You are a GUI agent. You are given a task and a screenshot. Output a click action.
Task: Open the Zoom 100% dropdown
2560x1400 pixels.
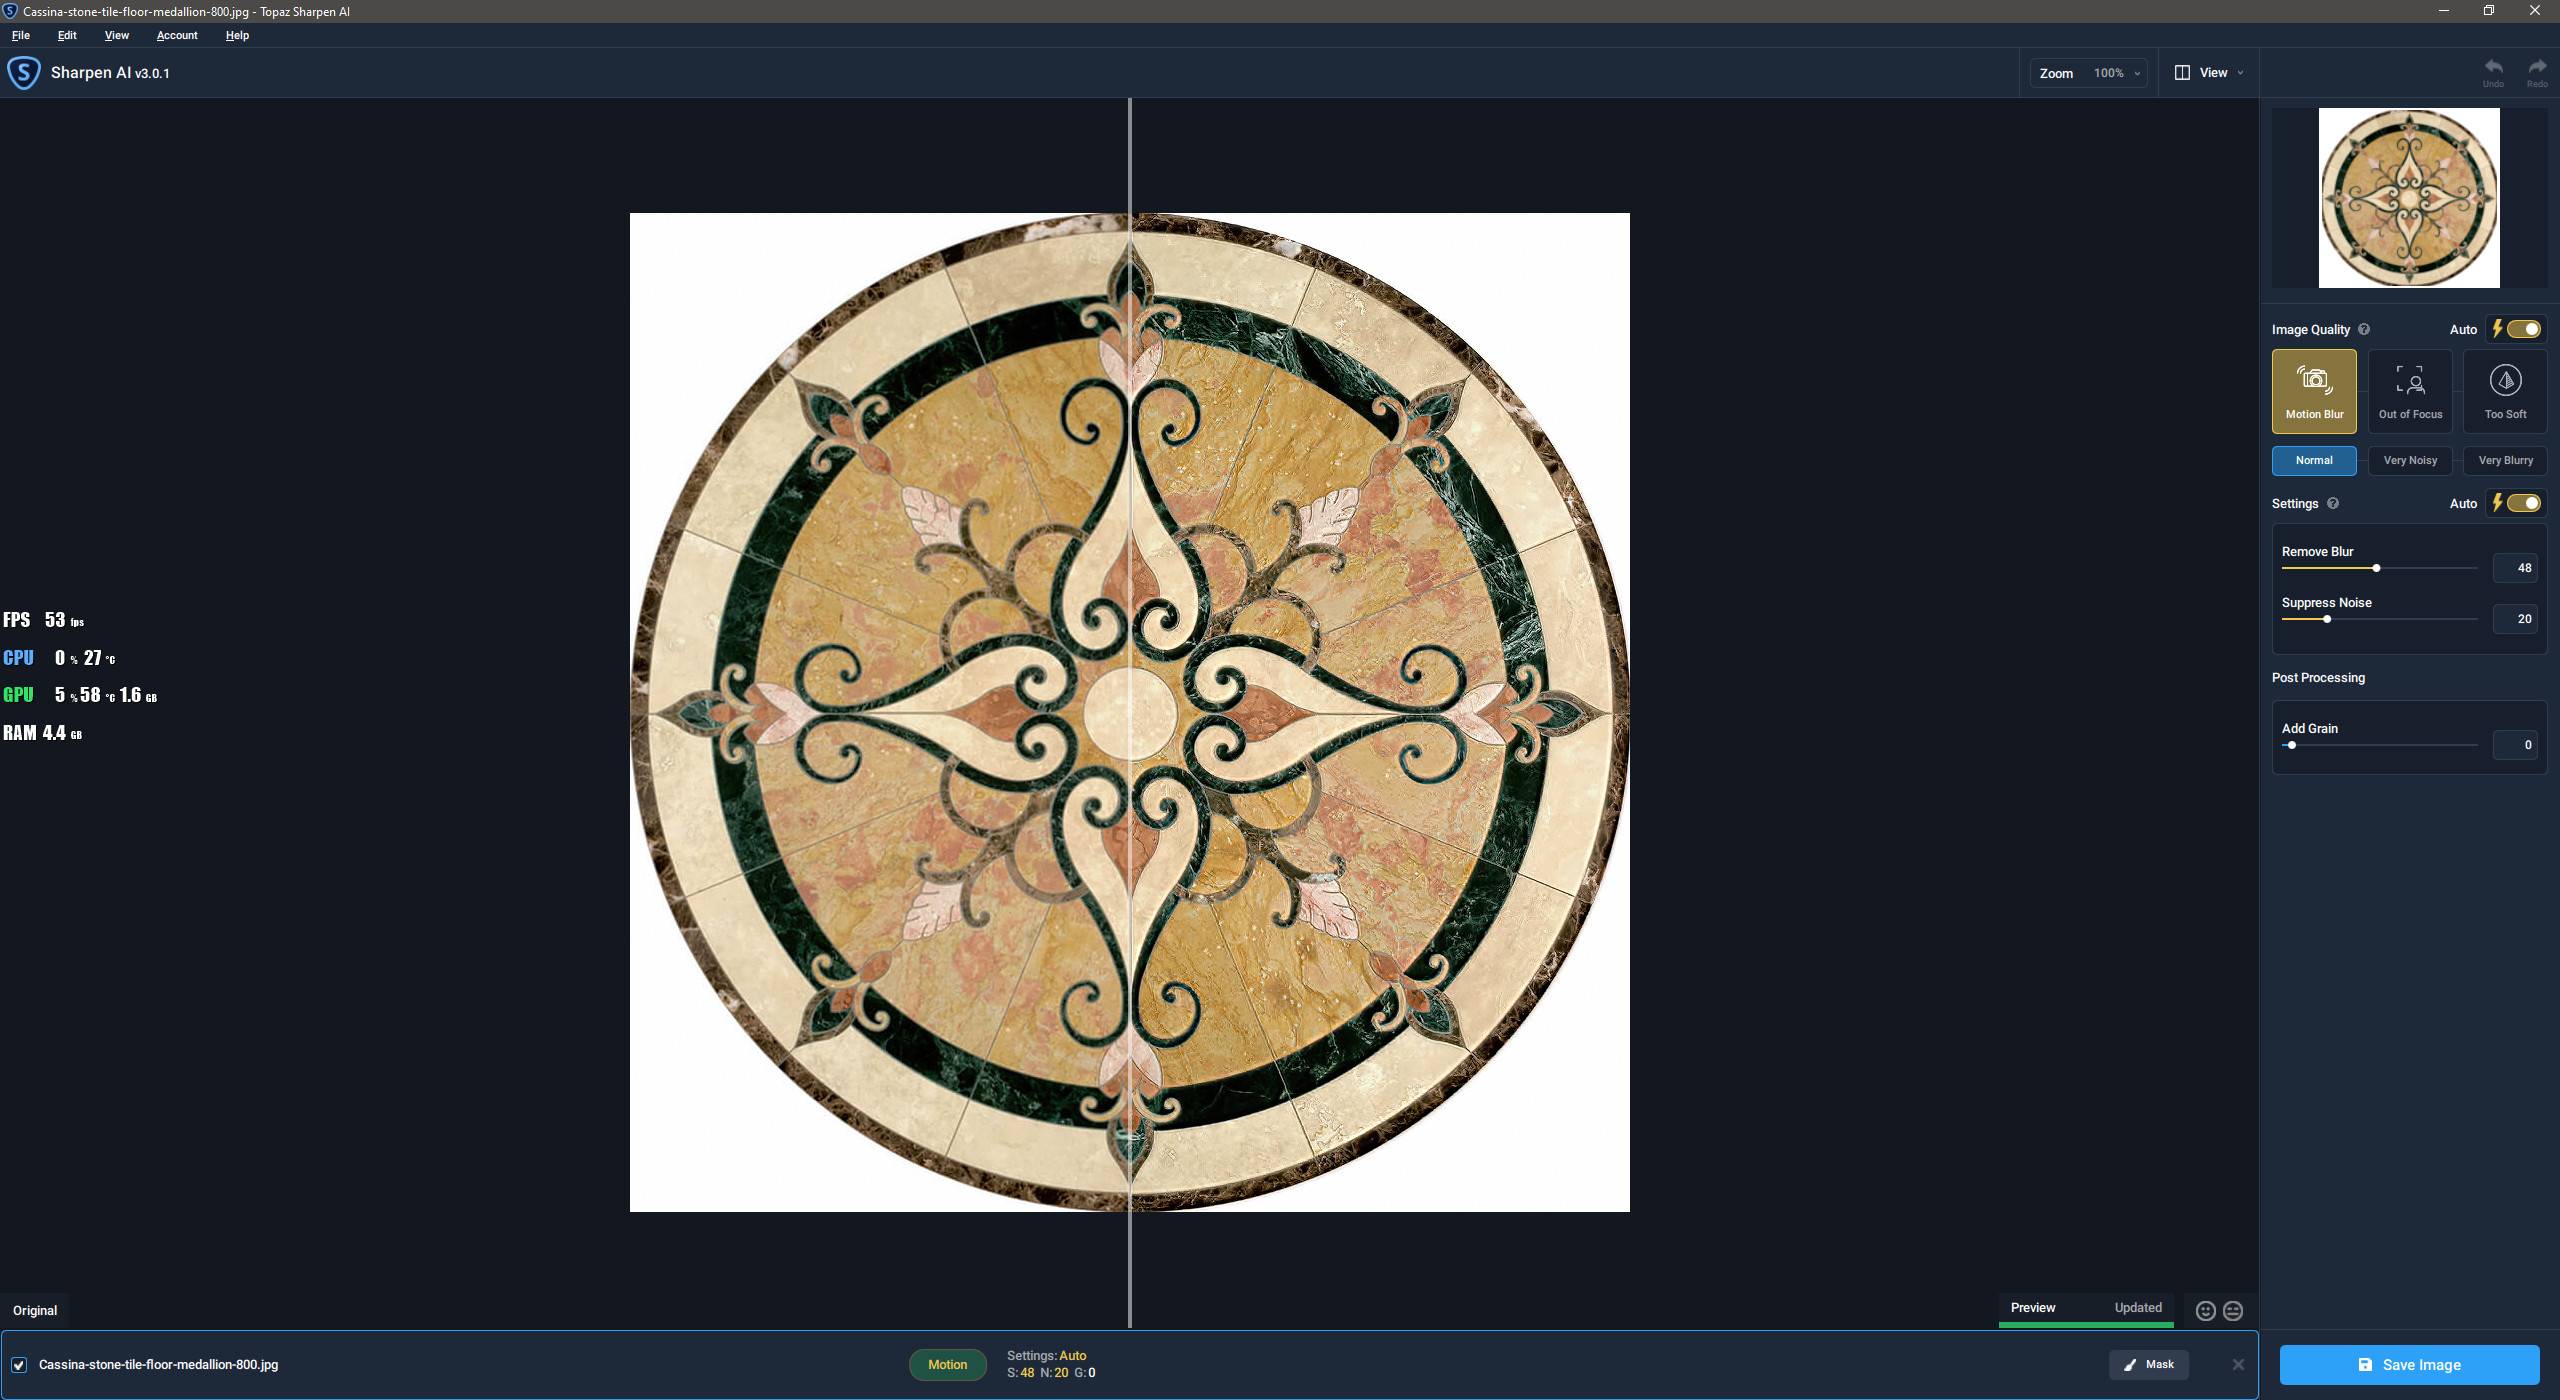pyautogui.click(x=2088, y=73)
